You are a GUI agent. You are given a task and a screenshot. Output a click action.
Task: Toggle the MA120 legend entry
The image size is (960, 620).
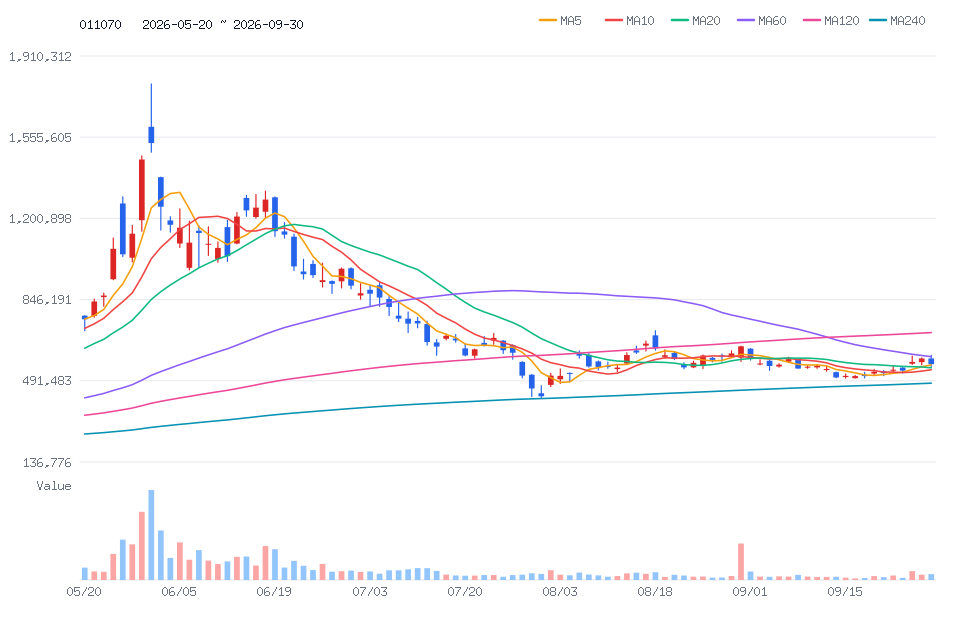click(x=831, y=21)
